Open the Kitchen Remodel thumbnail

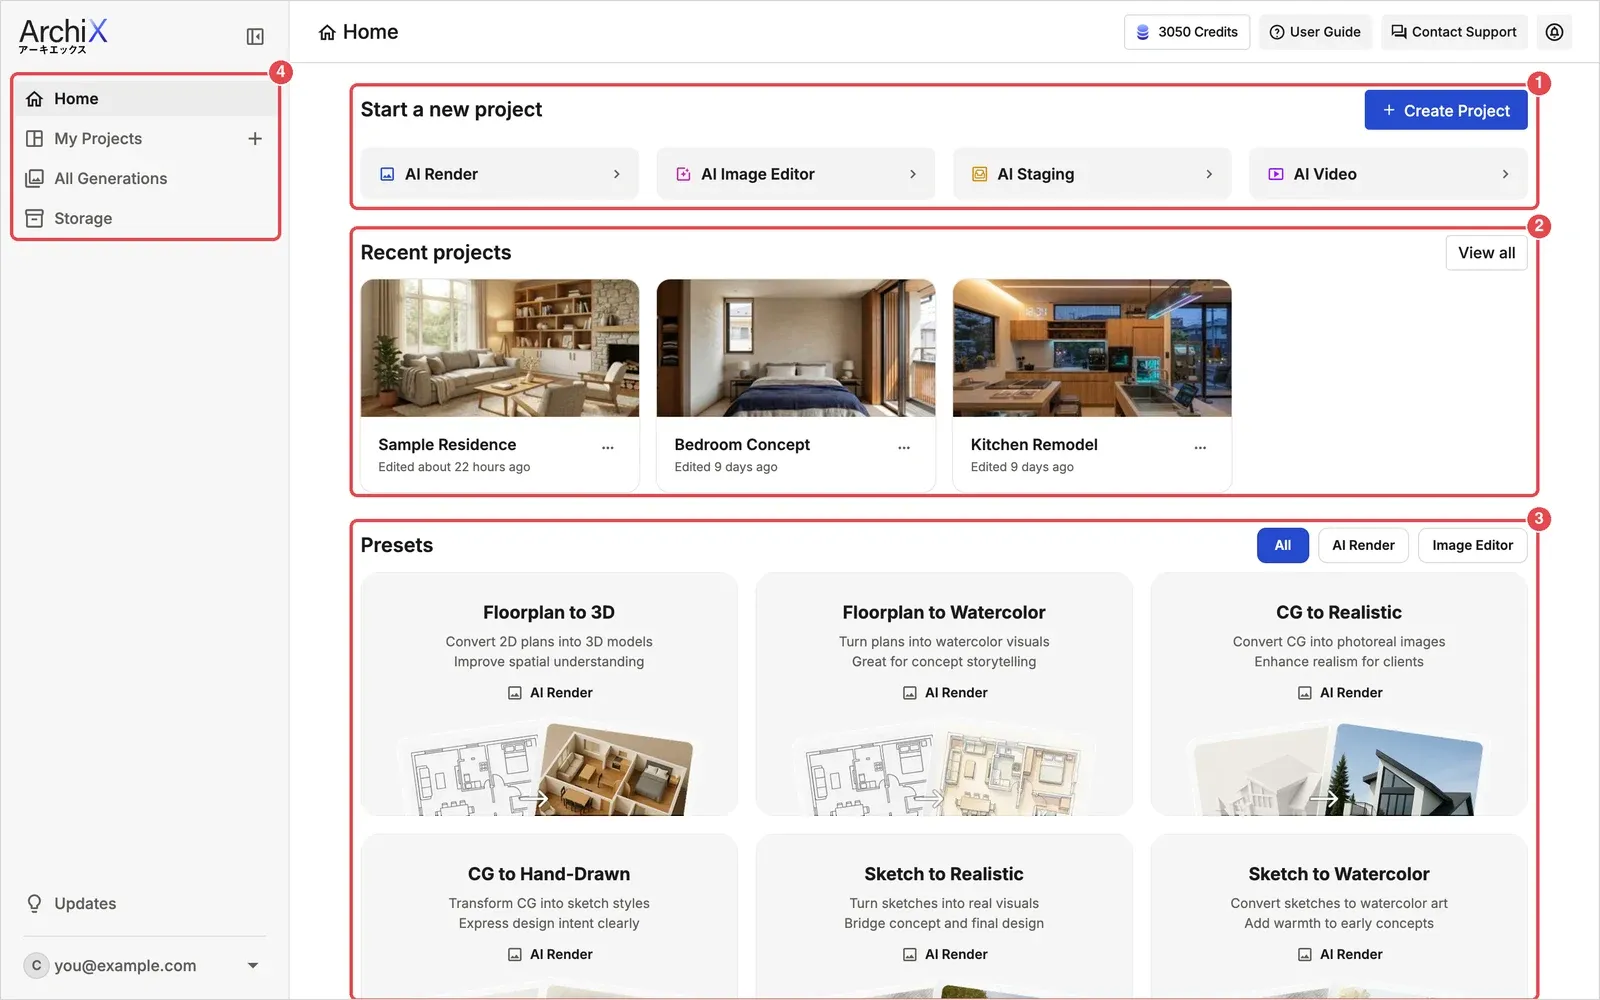pyautogui.click(x=1092, y=348)
